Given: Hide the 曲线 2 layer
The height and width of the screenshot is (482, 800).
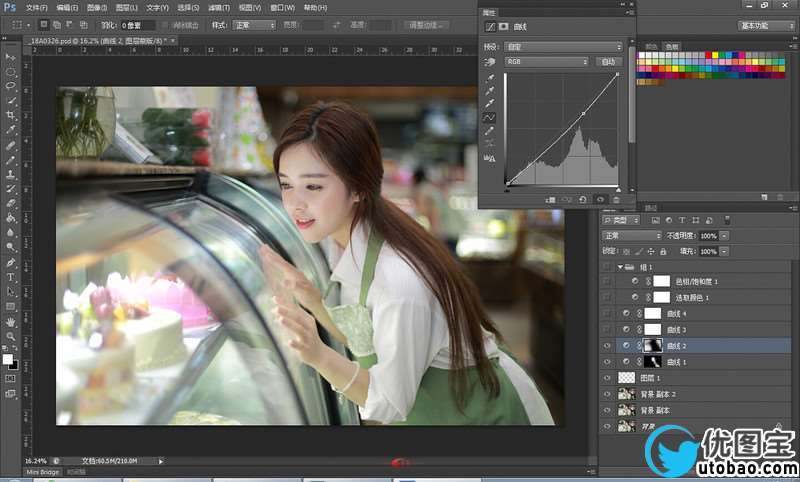Looking at the screenshot, I should click(x=608, y=345).
